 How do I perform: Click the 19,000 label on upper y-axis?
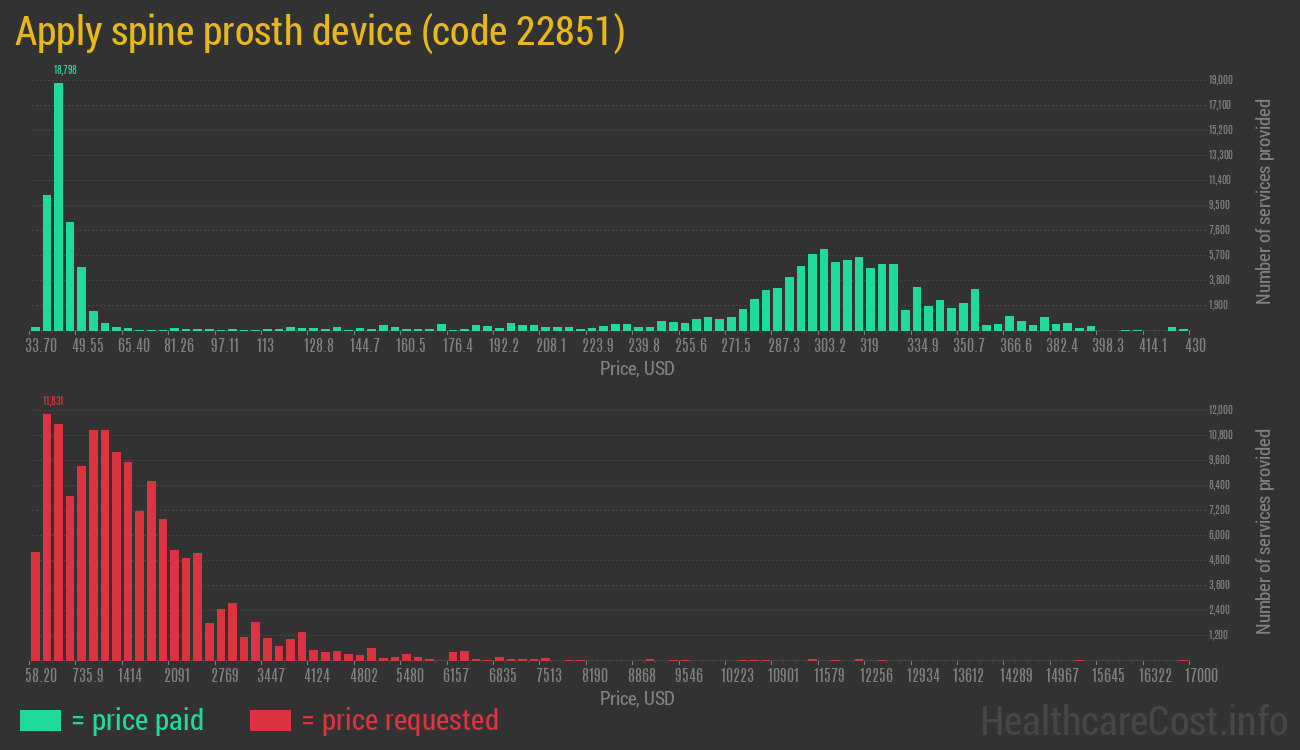(x=1220, y=80)
